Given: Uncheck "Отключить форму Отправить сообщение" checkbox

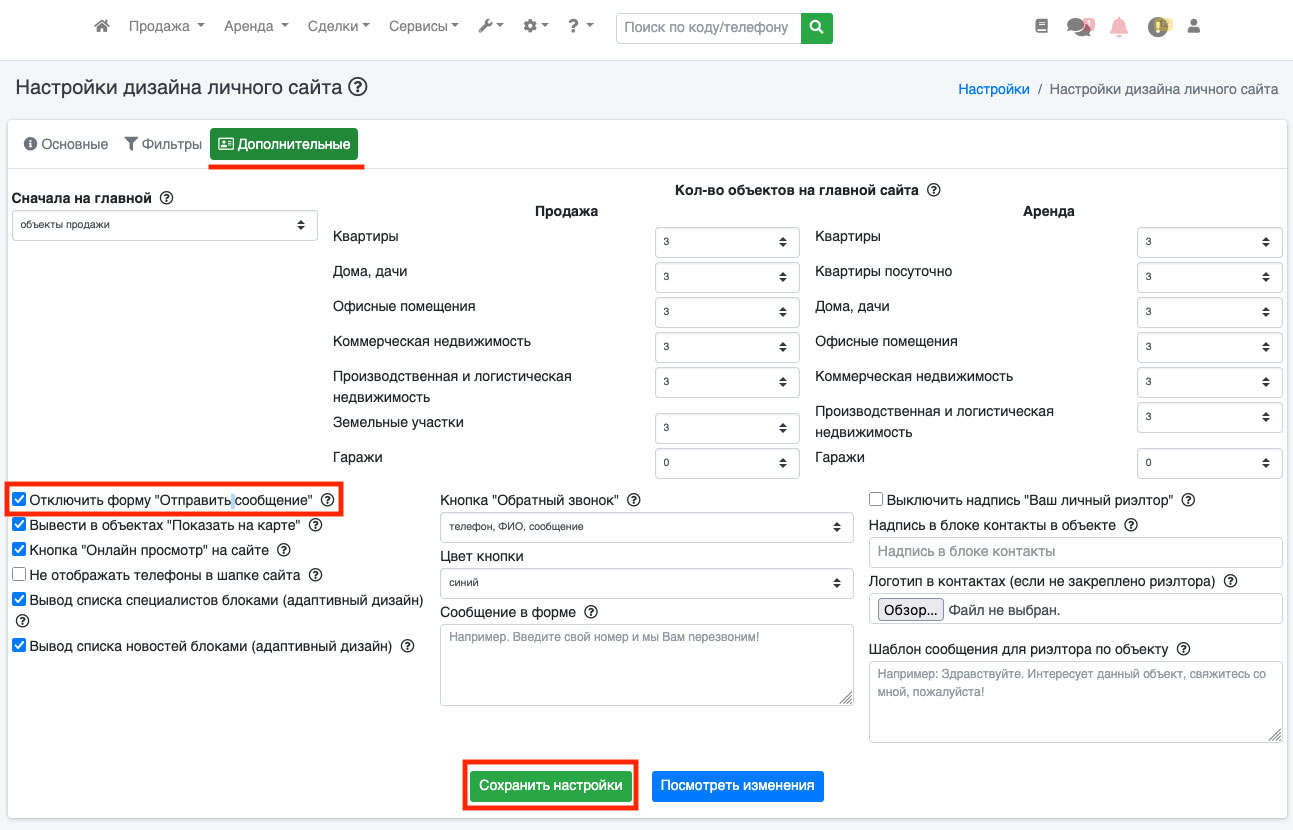Looking at the screenshot, I should tap(19, 499).
